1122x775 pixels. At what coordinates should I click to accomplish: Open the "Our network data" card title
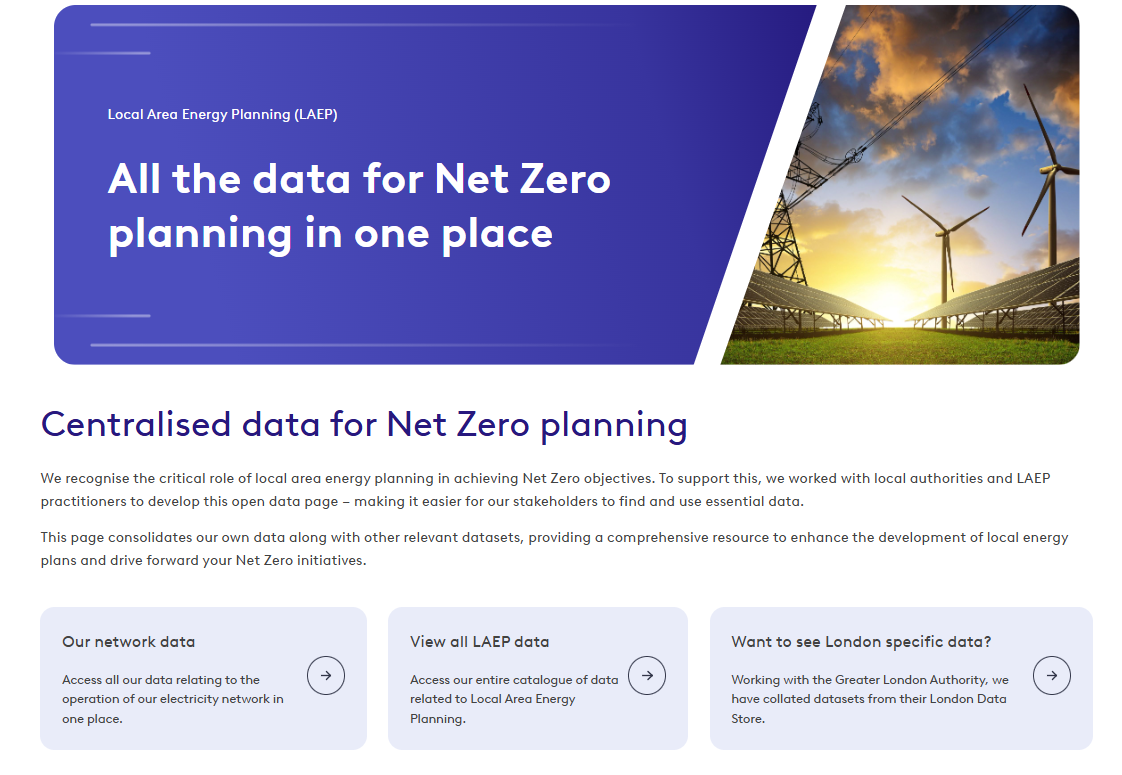coord(128,642)
